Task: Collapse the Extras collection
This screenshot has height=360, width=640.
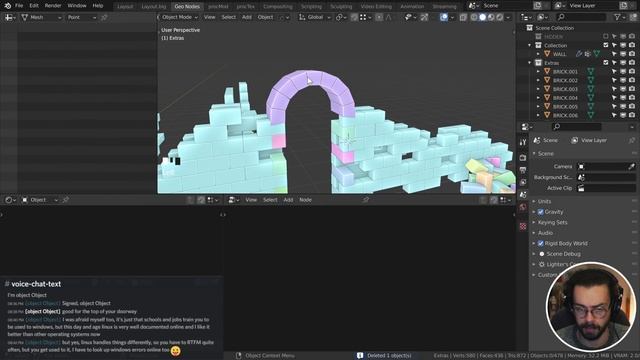Action: [x=530, y=63]
